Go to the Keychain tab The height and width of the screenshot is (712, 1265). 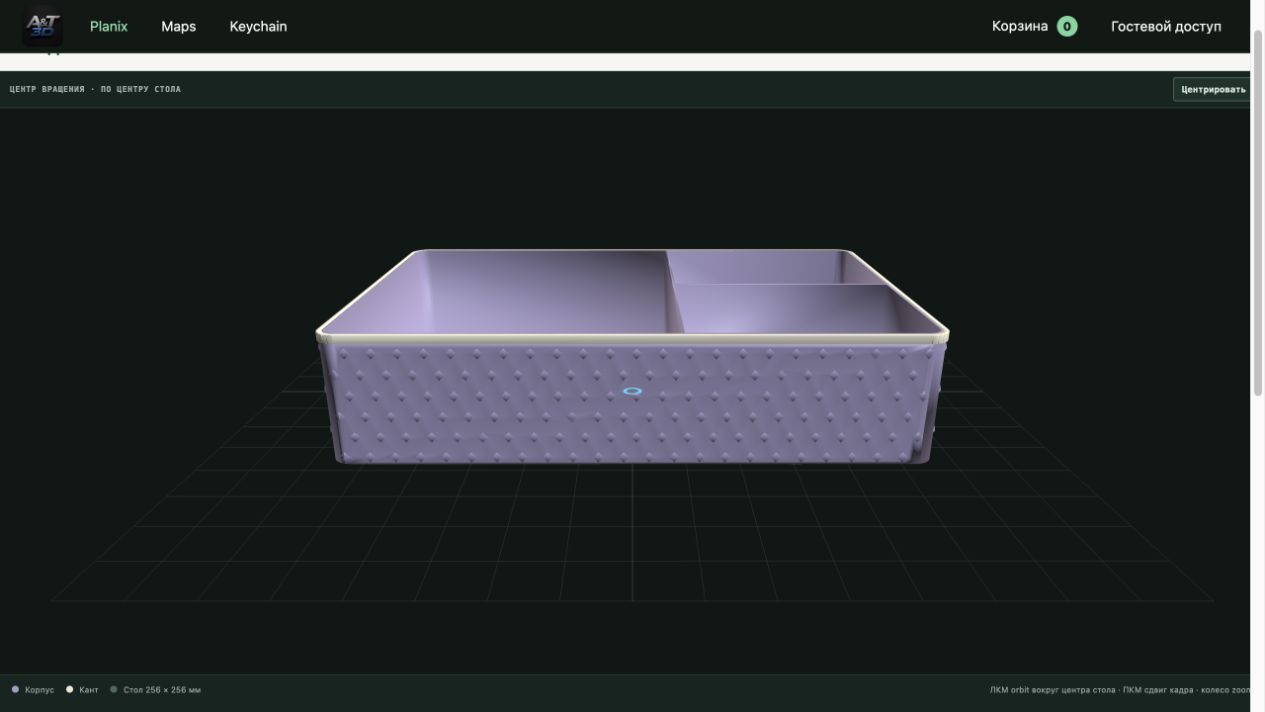[258, 26]
